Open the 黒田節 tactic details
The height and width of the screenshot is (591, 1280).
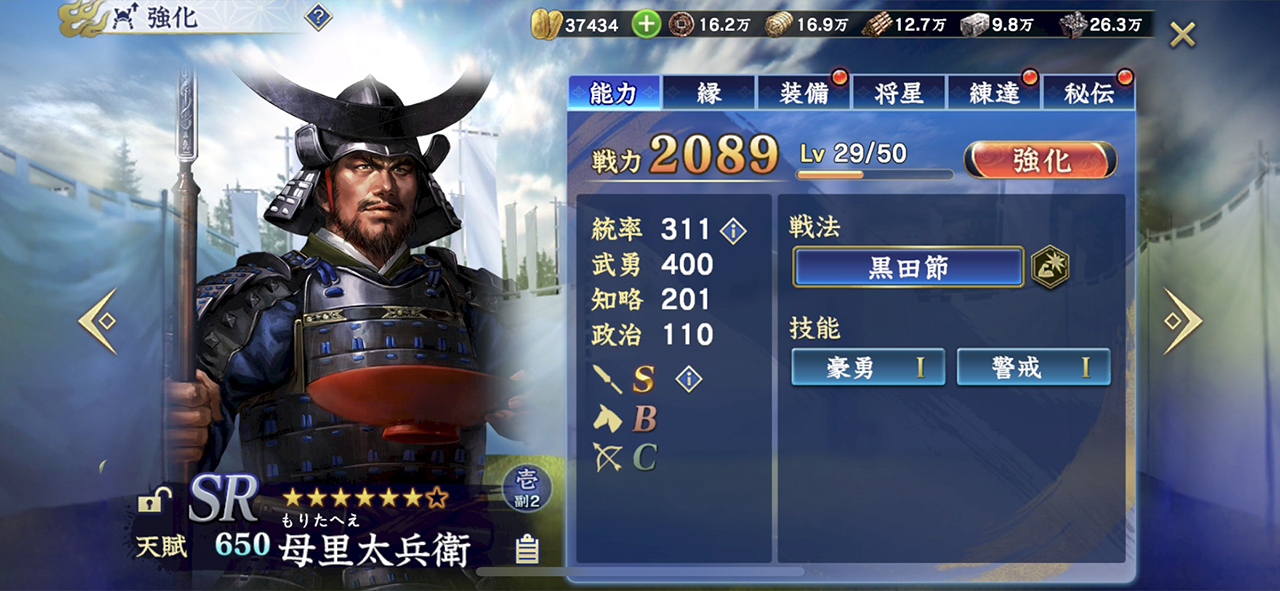point(908,267)
